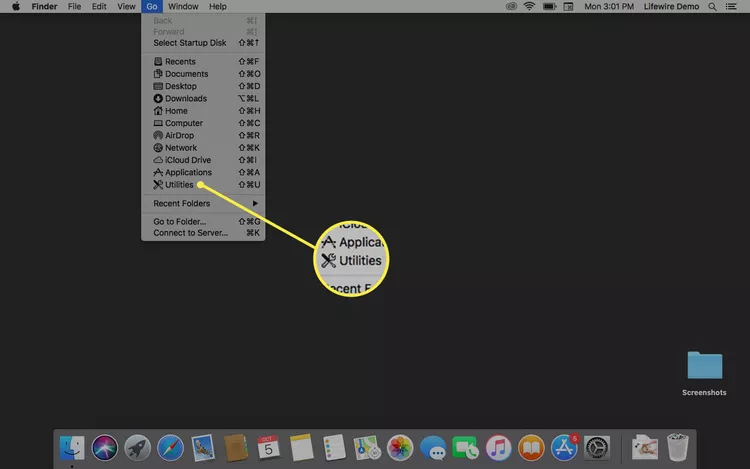Open Notes app in the Dock
Image resolution: width=750 pixels, height=469 pixels.
301,448
